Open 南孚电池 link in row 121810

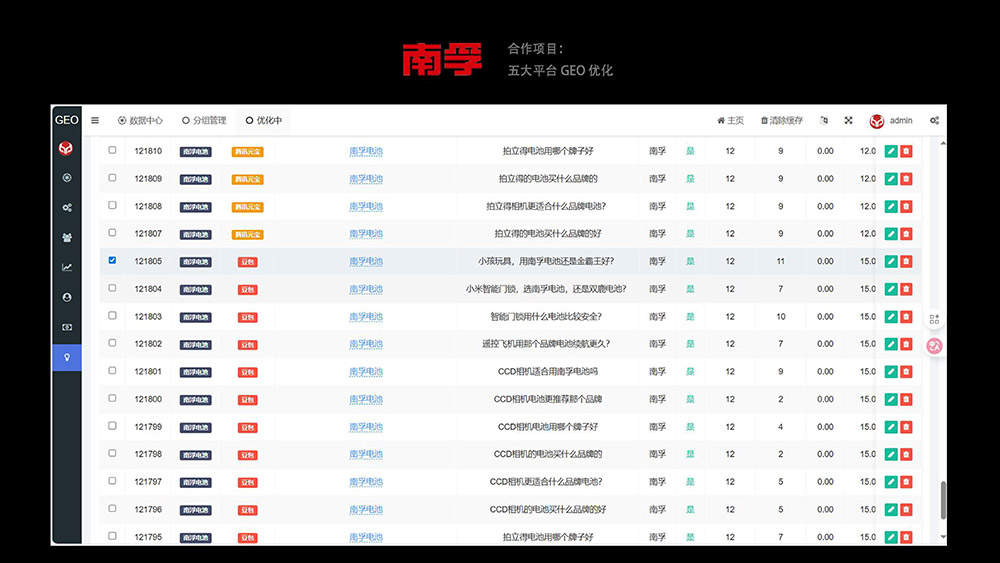point(366,151)
